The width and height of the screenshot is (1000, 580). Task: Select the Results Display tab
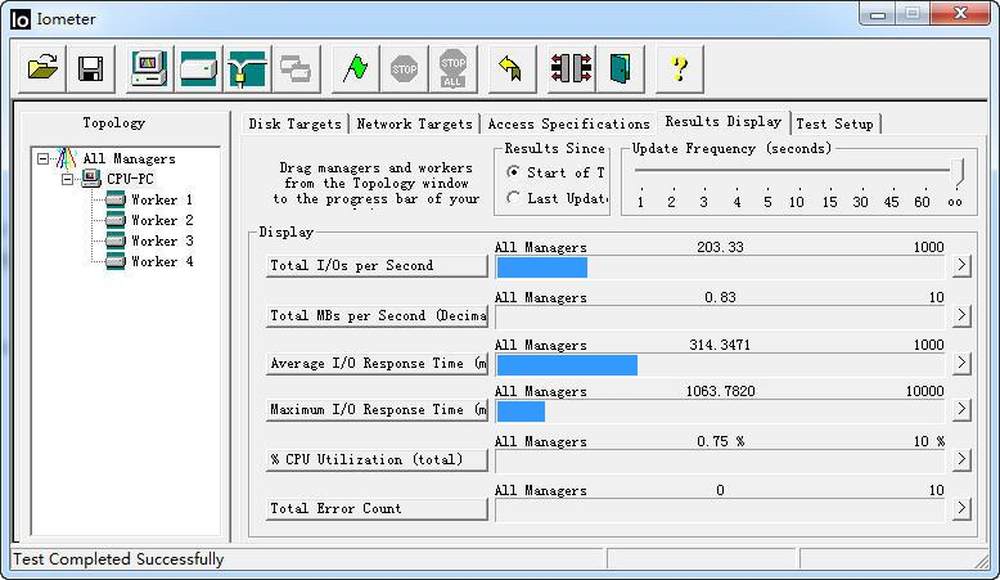[723, 121]
